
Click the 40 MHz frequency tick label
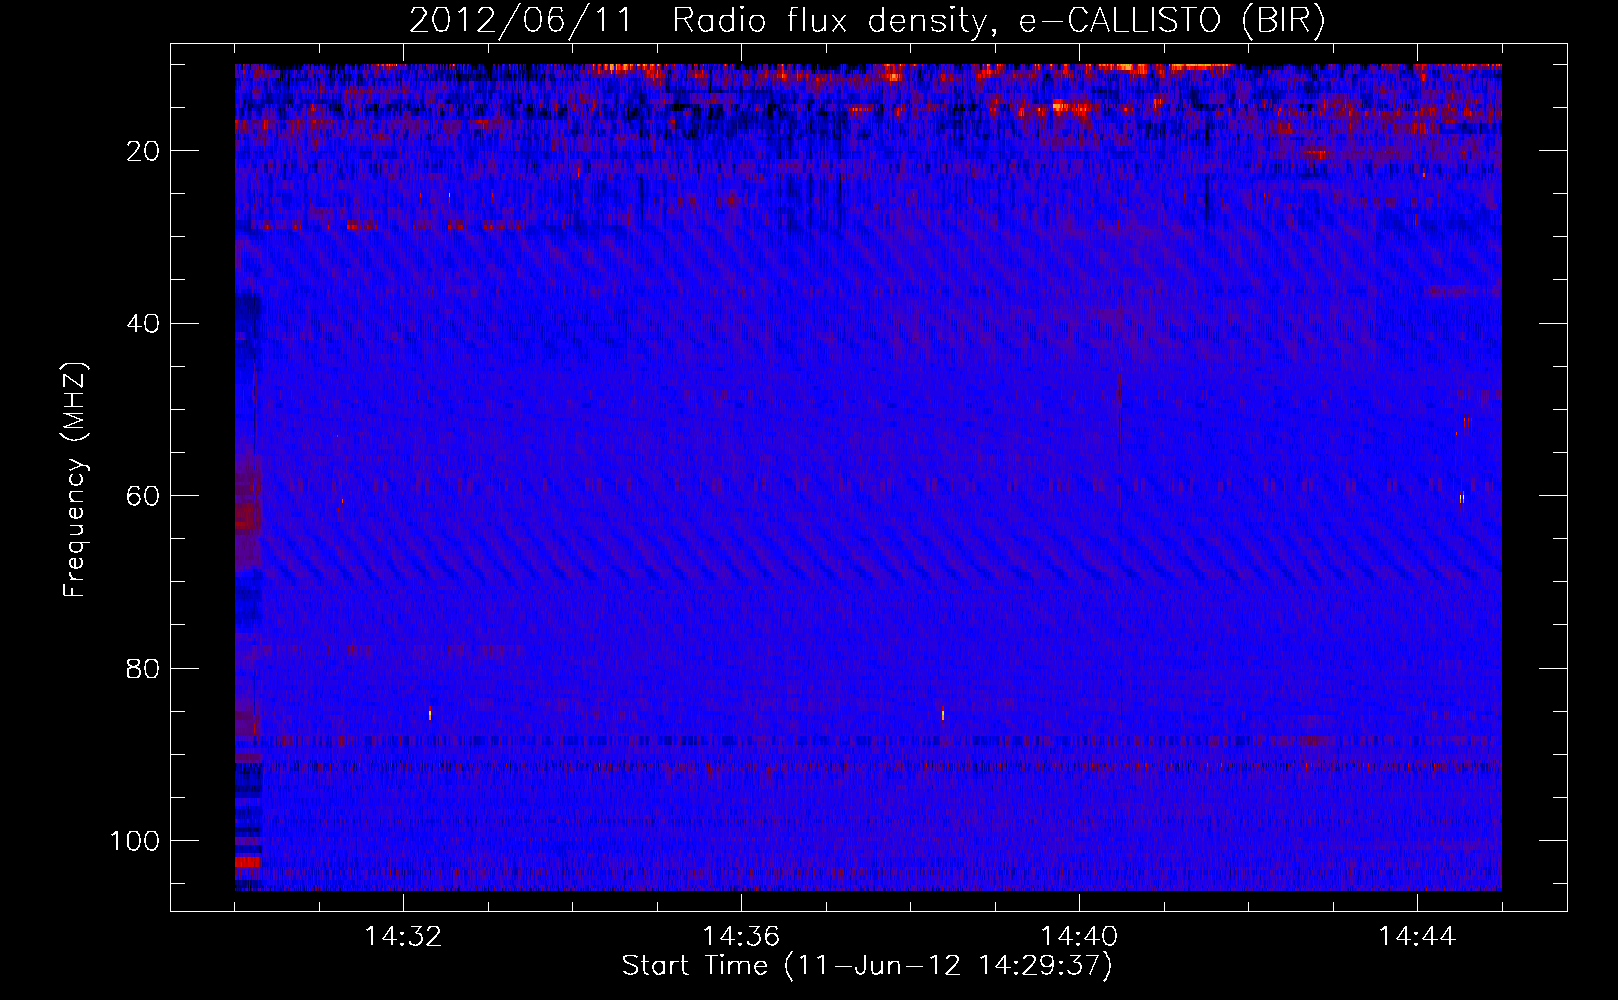pos(143,324)
